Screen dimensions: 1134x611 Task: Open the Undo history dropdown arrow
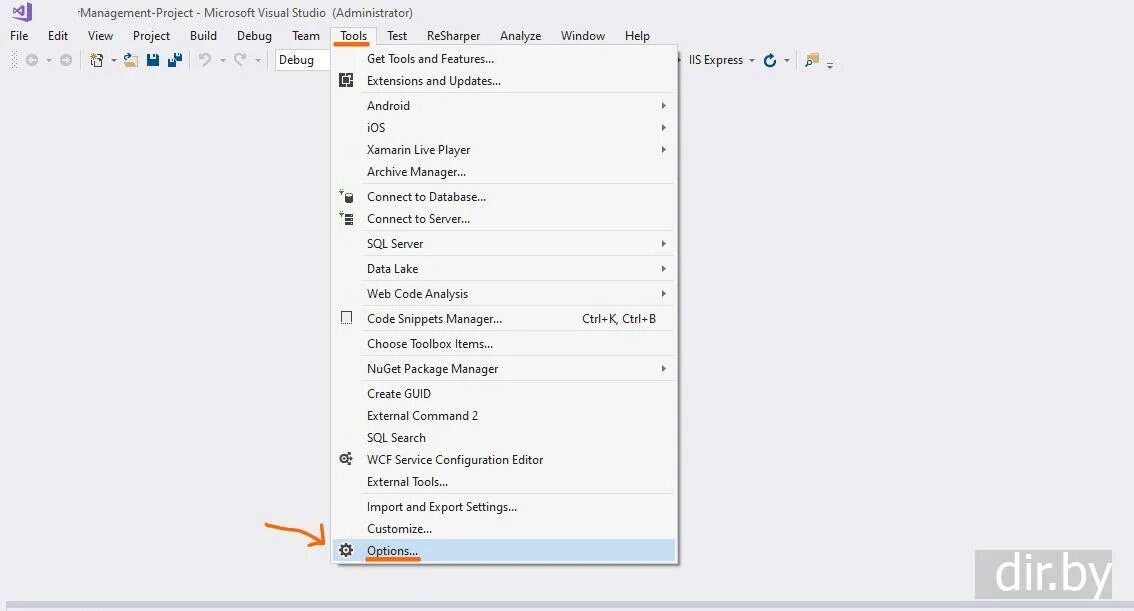[x=223, y=60]
